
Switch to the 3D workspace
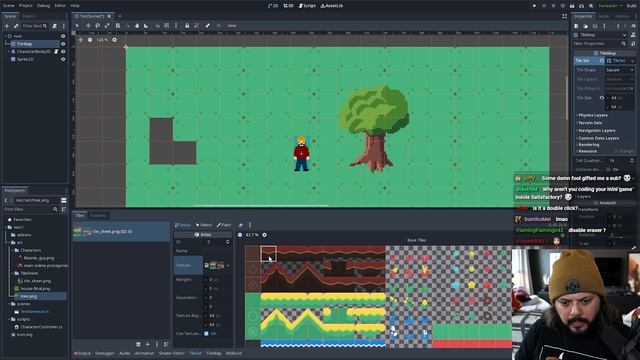289,6
